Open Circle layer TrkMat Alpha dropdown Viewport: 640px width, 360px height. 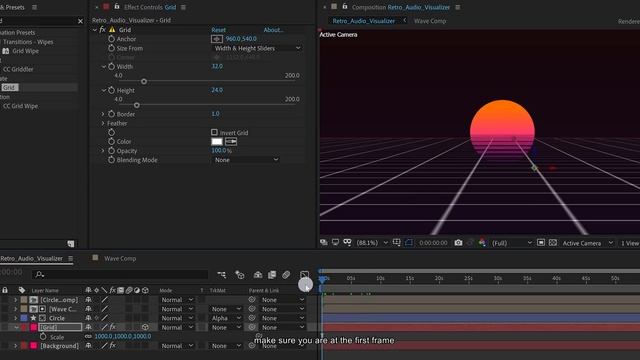click(x=226, y=318)
